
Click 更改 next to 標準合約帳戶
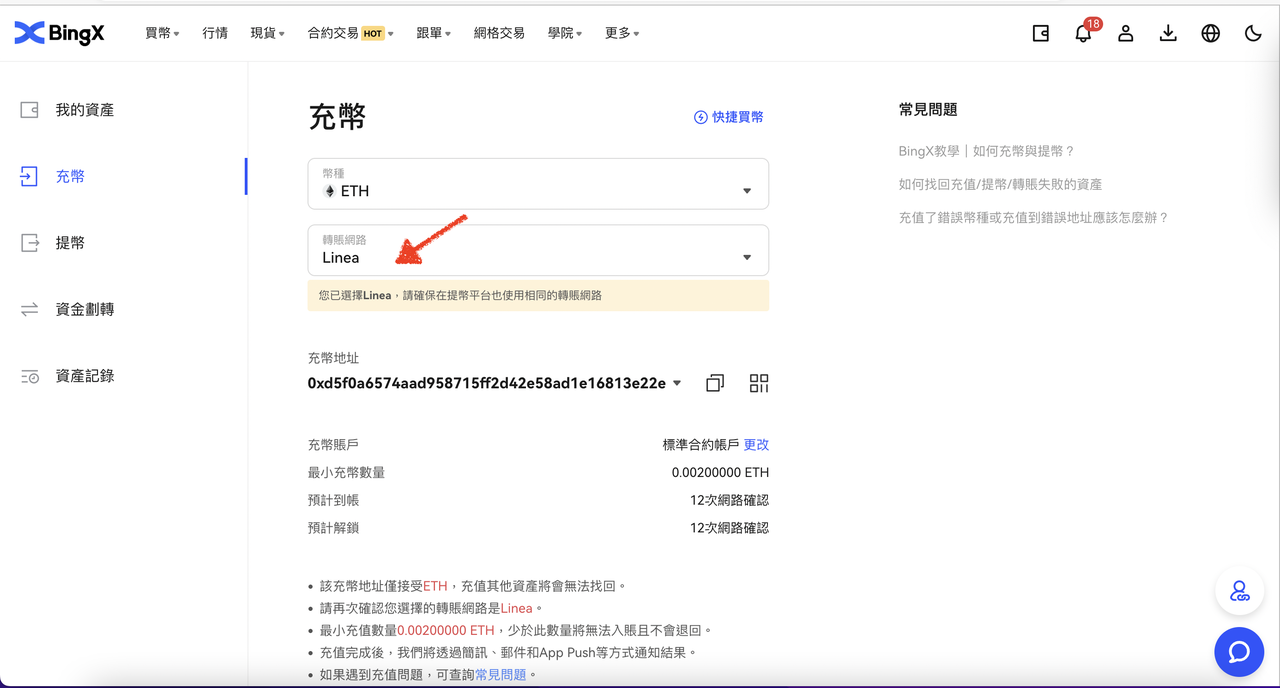(756, 444)
